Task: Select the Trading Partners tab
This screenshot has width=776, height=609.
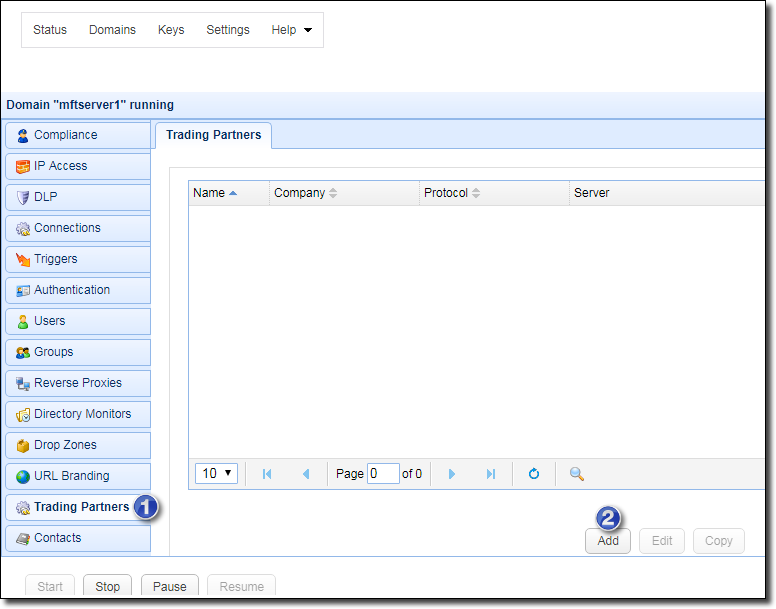Action: [x=213, y=135]
